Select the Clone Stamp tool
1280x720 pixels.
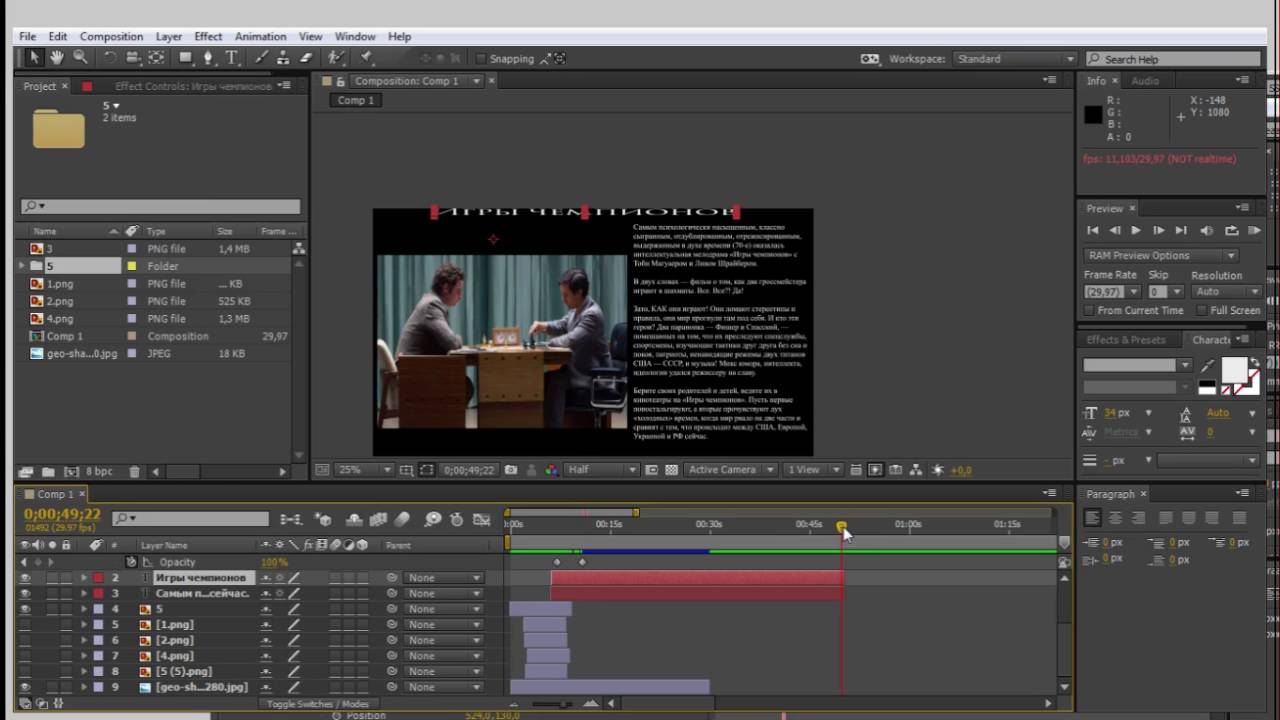click(x=284, y=58)
